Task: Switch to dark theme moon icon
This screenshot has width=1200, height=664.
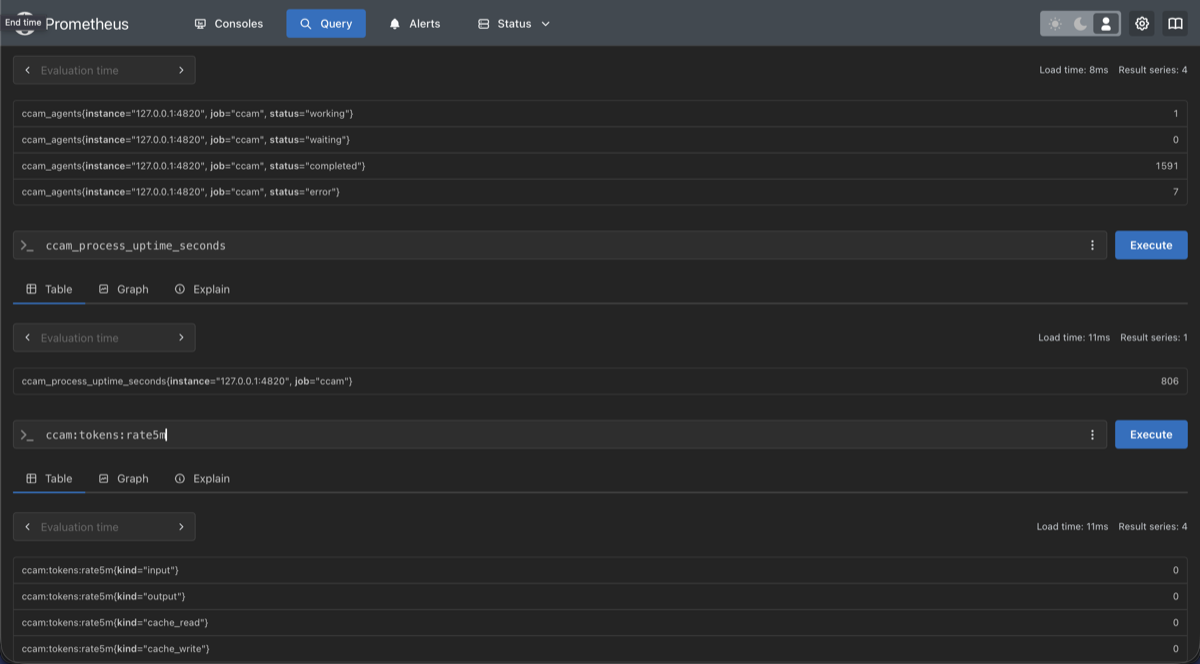Action: tap(1080, 24)
